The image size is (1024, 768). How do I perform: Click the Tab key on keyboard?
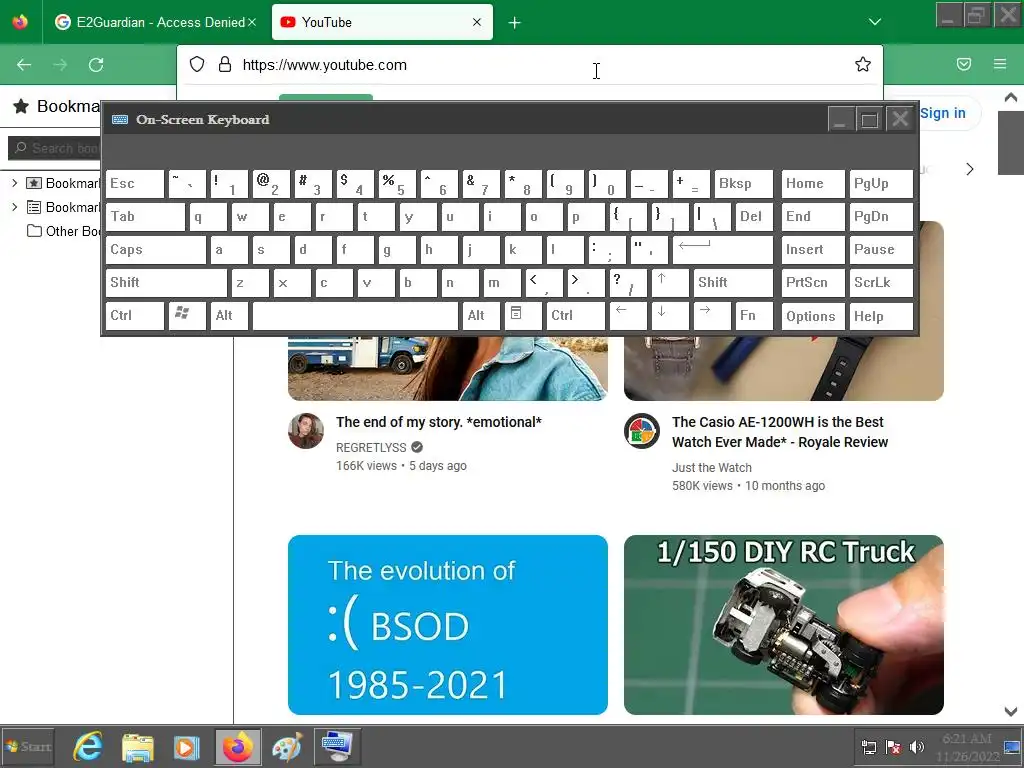(146, 217)
